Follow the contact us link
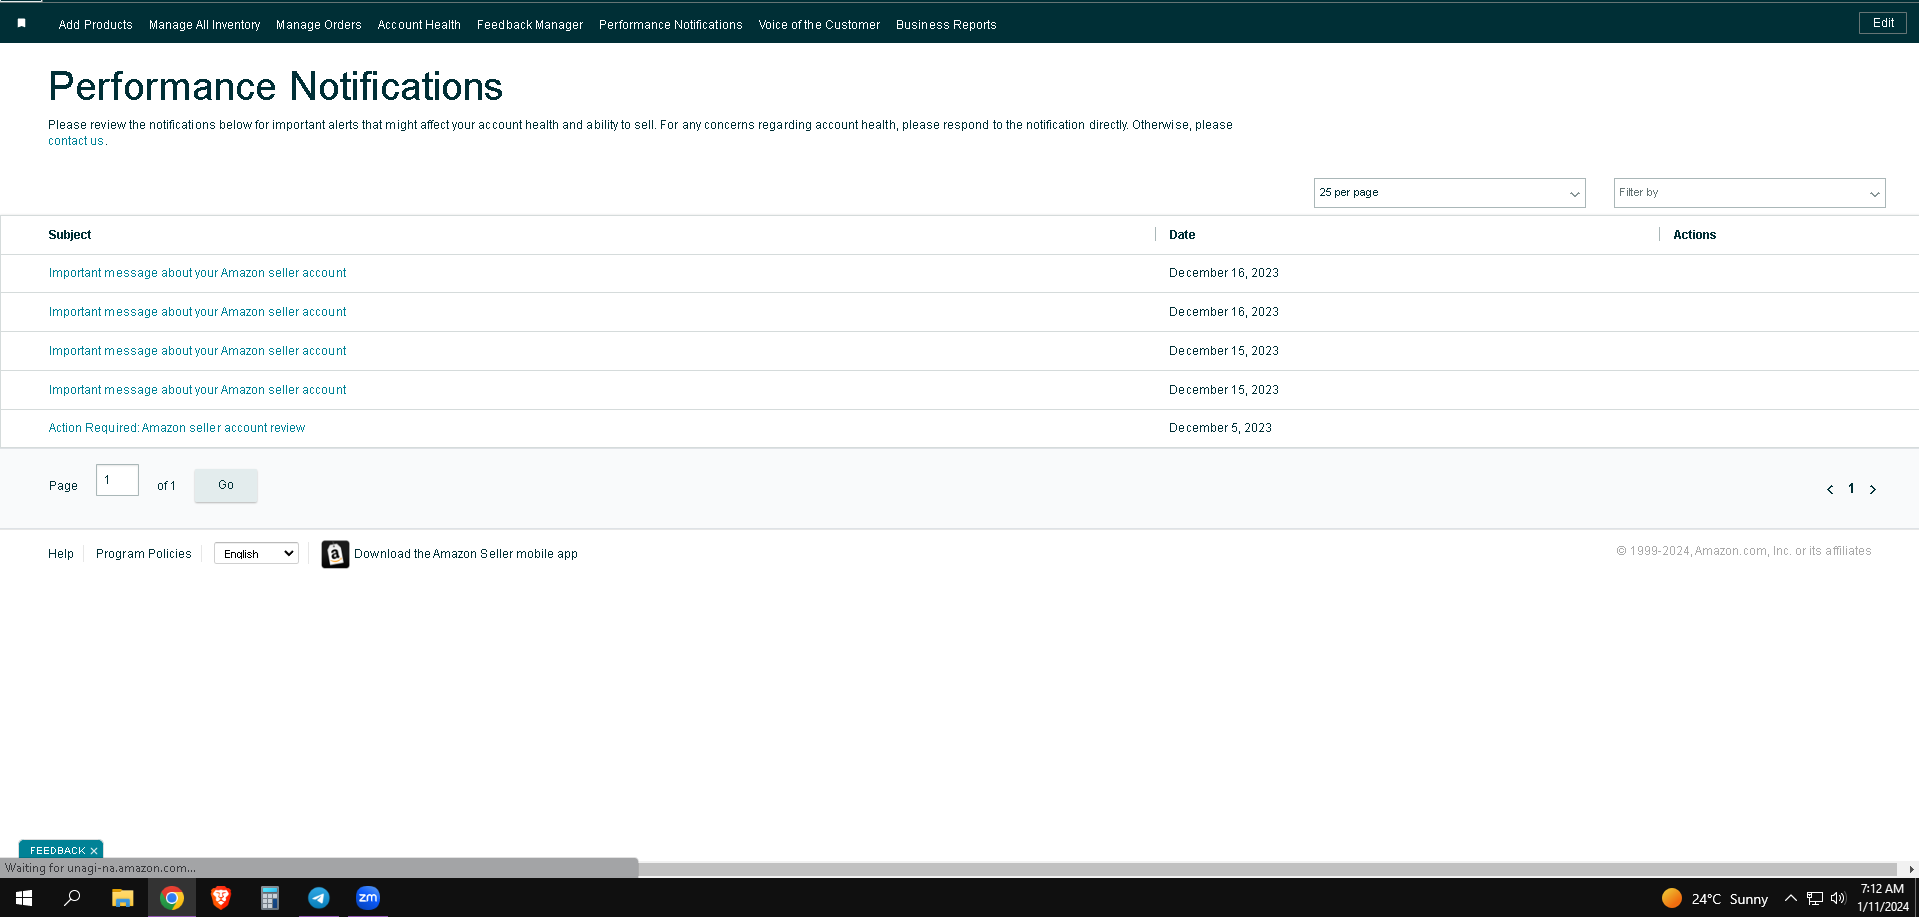1919x917 pixels. click(x=76, y=141)
